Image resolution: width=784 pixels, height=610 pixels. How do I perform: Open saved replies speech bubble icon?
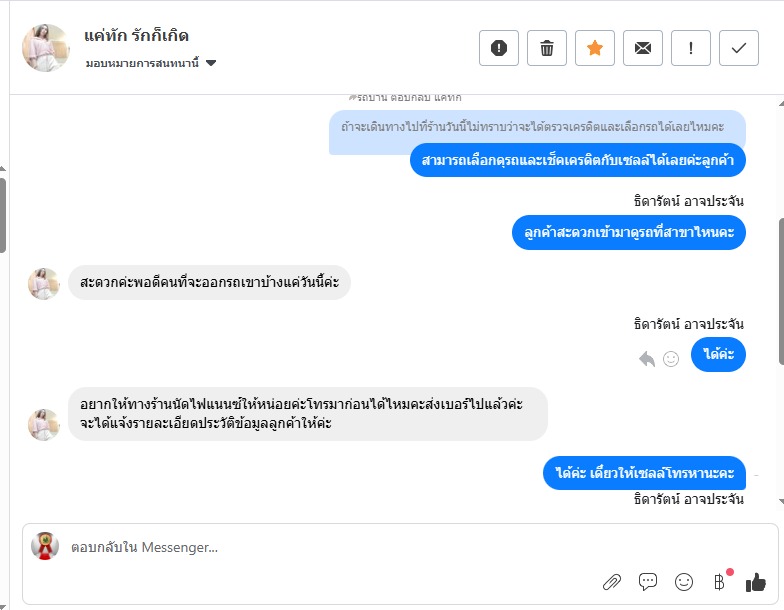(x=648, y=581)
